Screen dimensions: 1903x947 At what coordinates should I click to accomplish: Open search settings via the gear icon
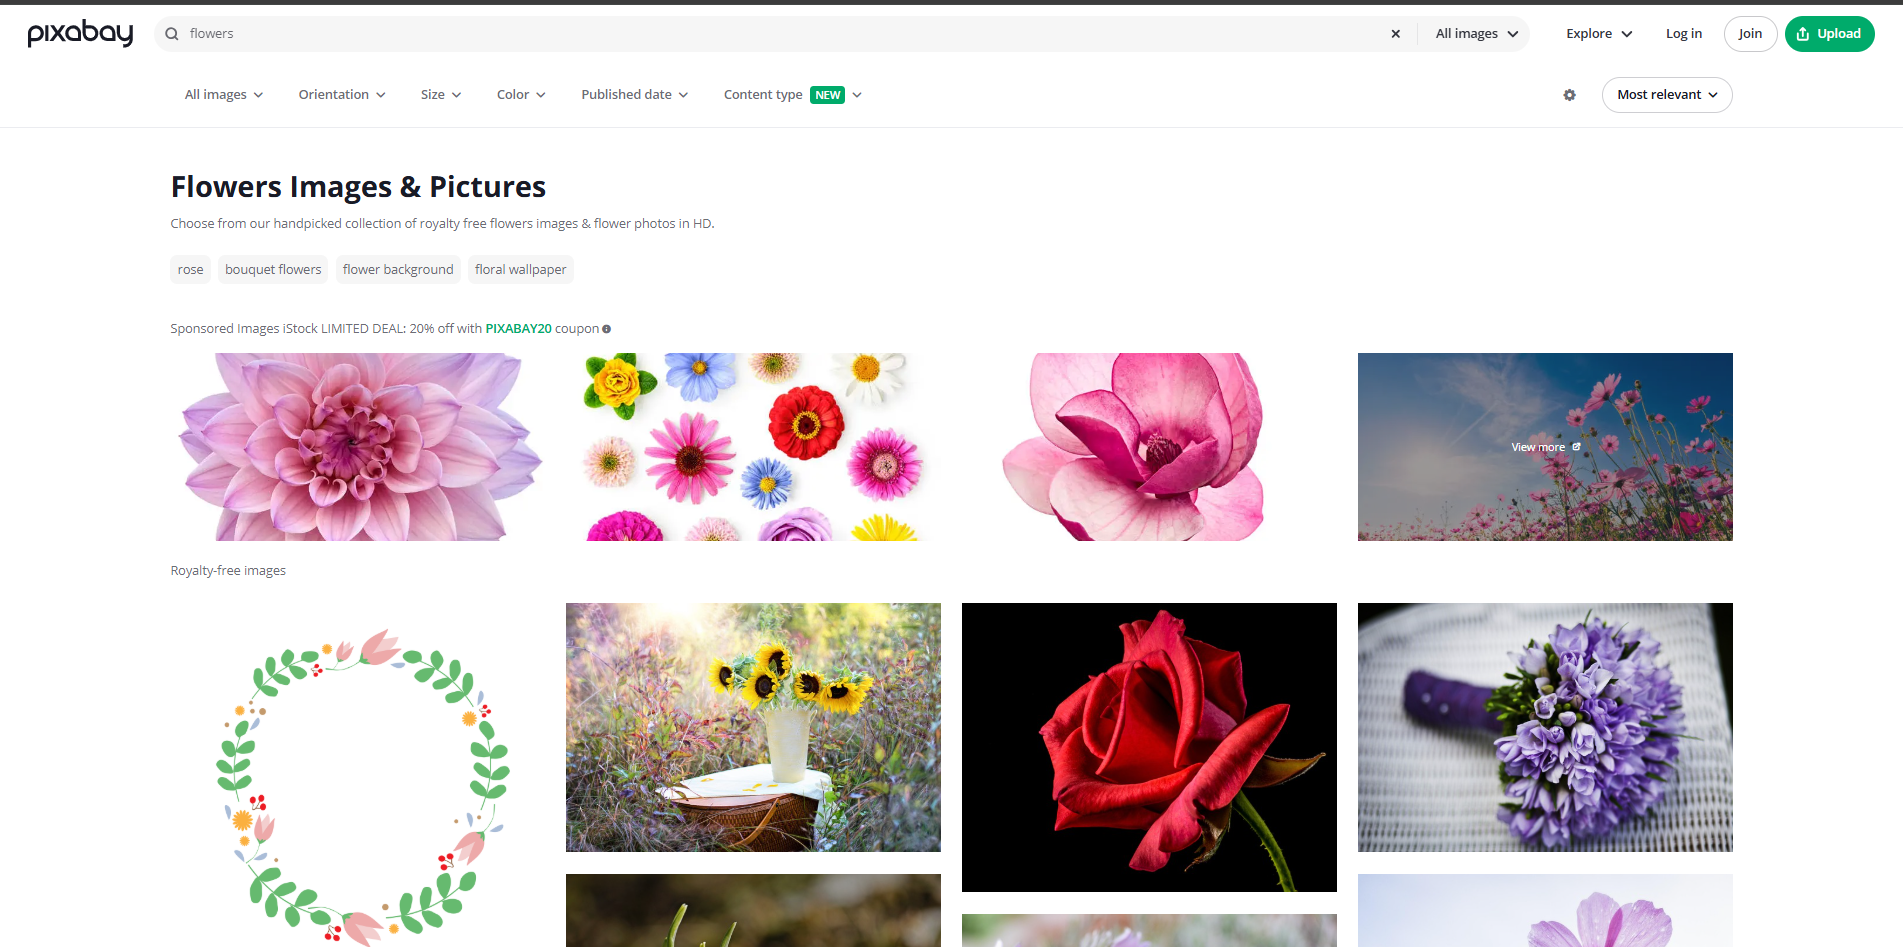(1569, 95)
